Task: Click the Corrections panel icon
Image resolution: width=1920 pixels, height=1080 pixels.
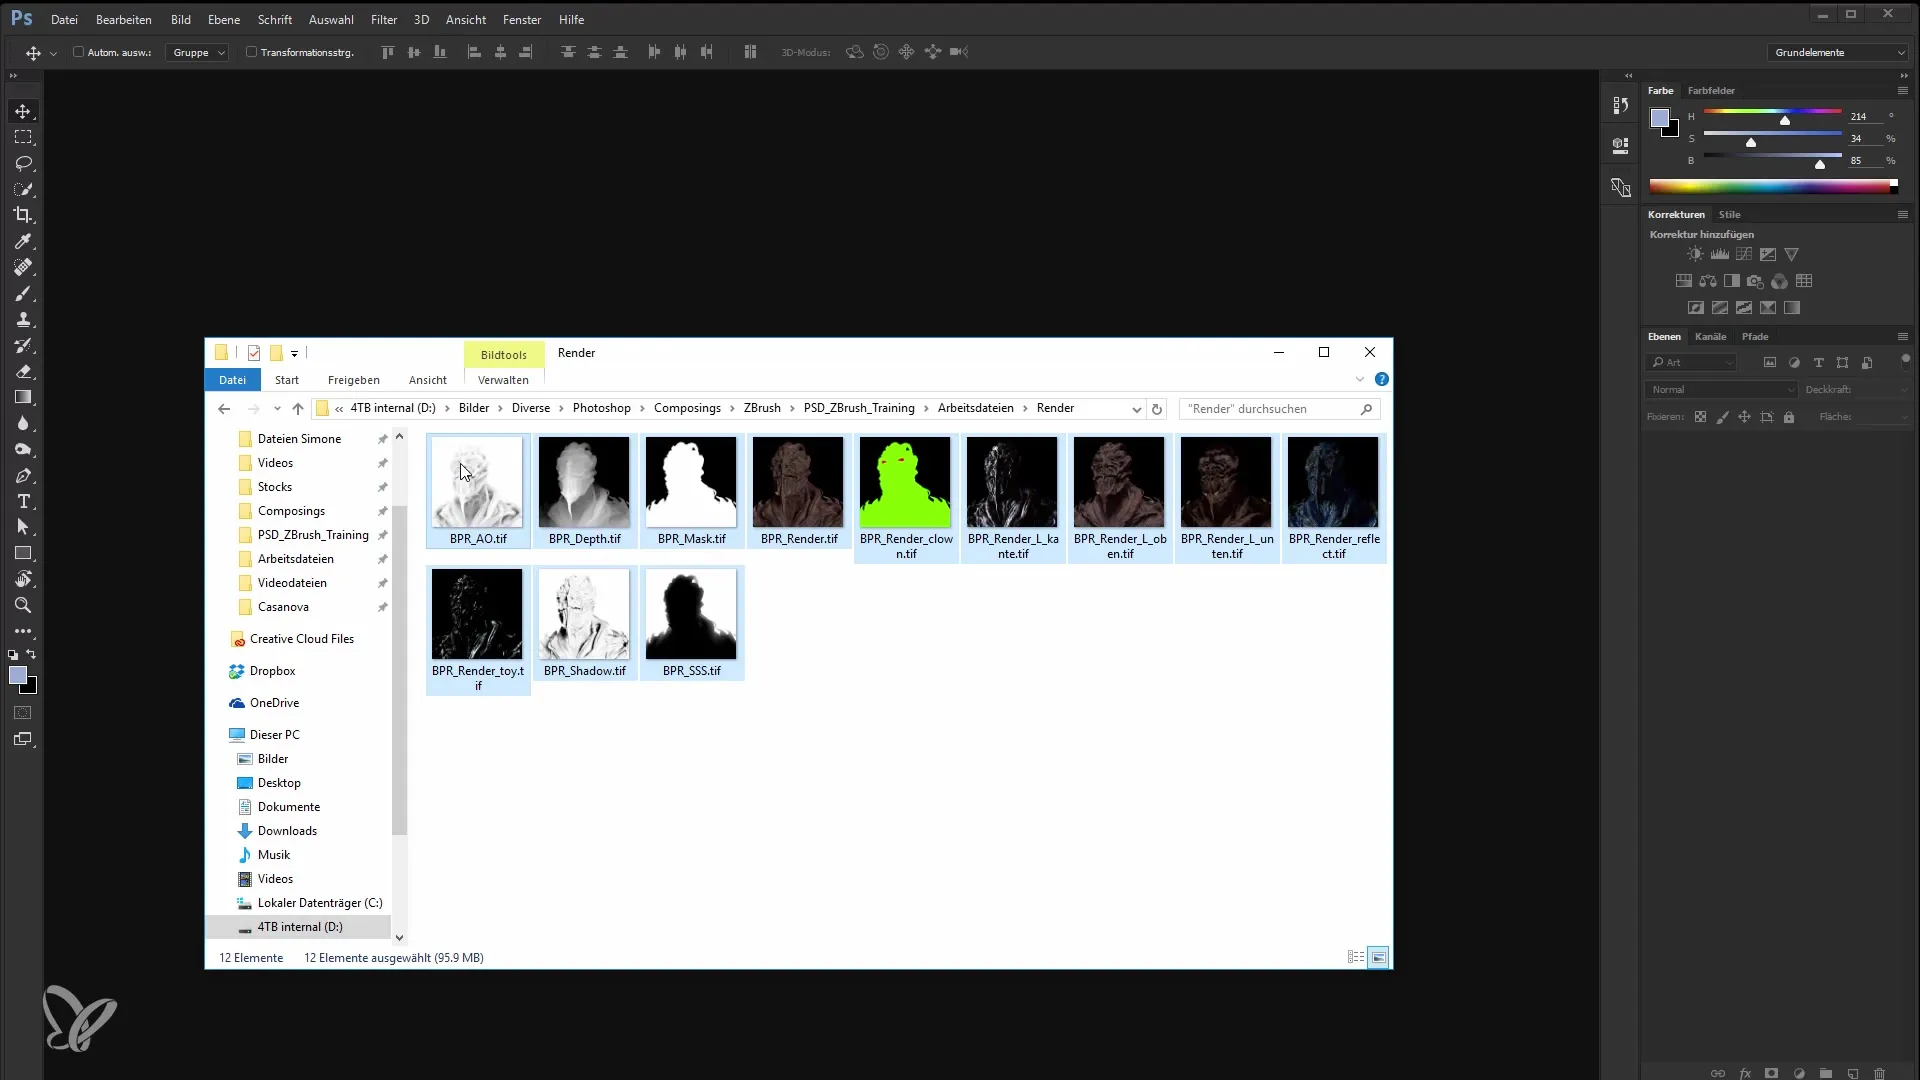Action: [1675, 214]
